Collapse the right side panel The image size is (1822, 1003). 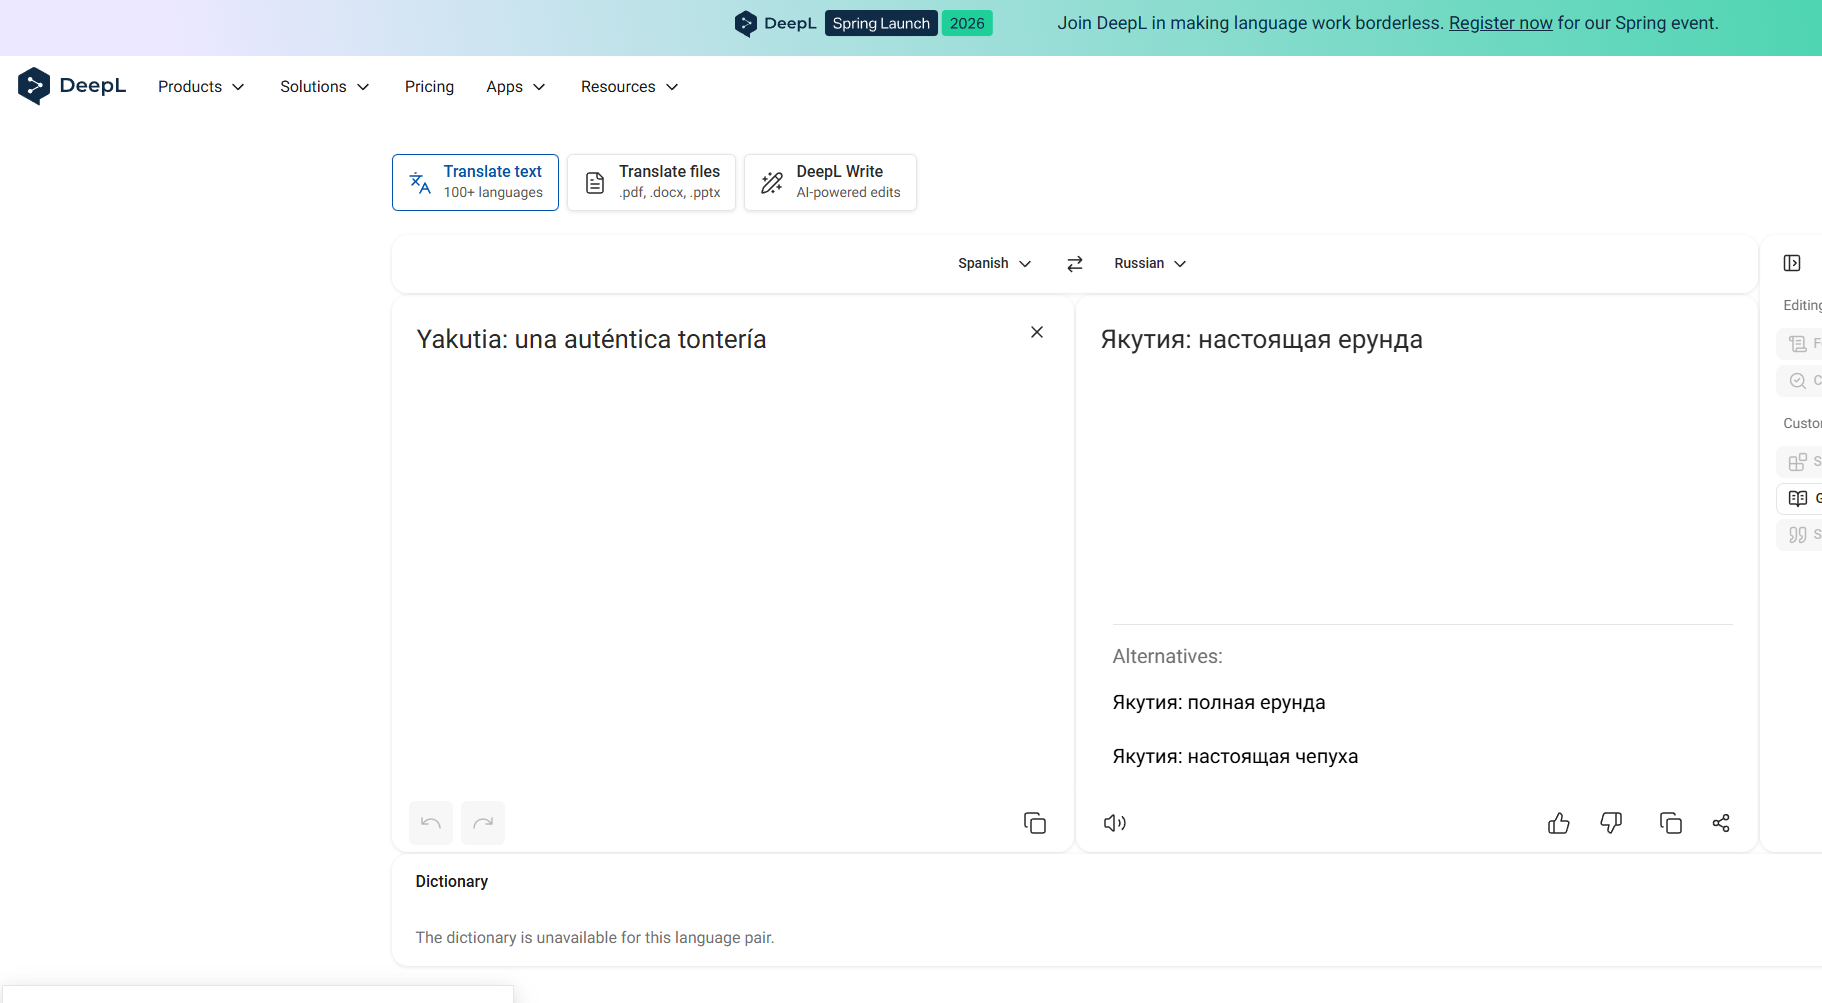tap(1792, 263)
